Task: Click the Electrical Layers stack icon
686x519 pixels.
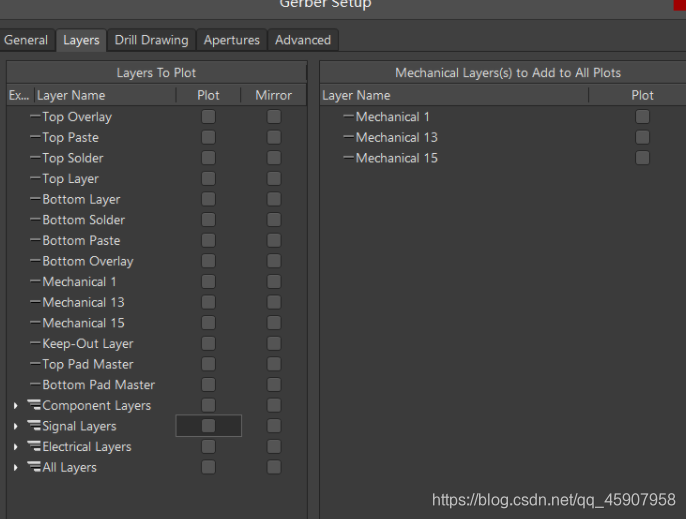Action: click(x=34, y=446)
